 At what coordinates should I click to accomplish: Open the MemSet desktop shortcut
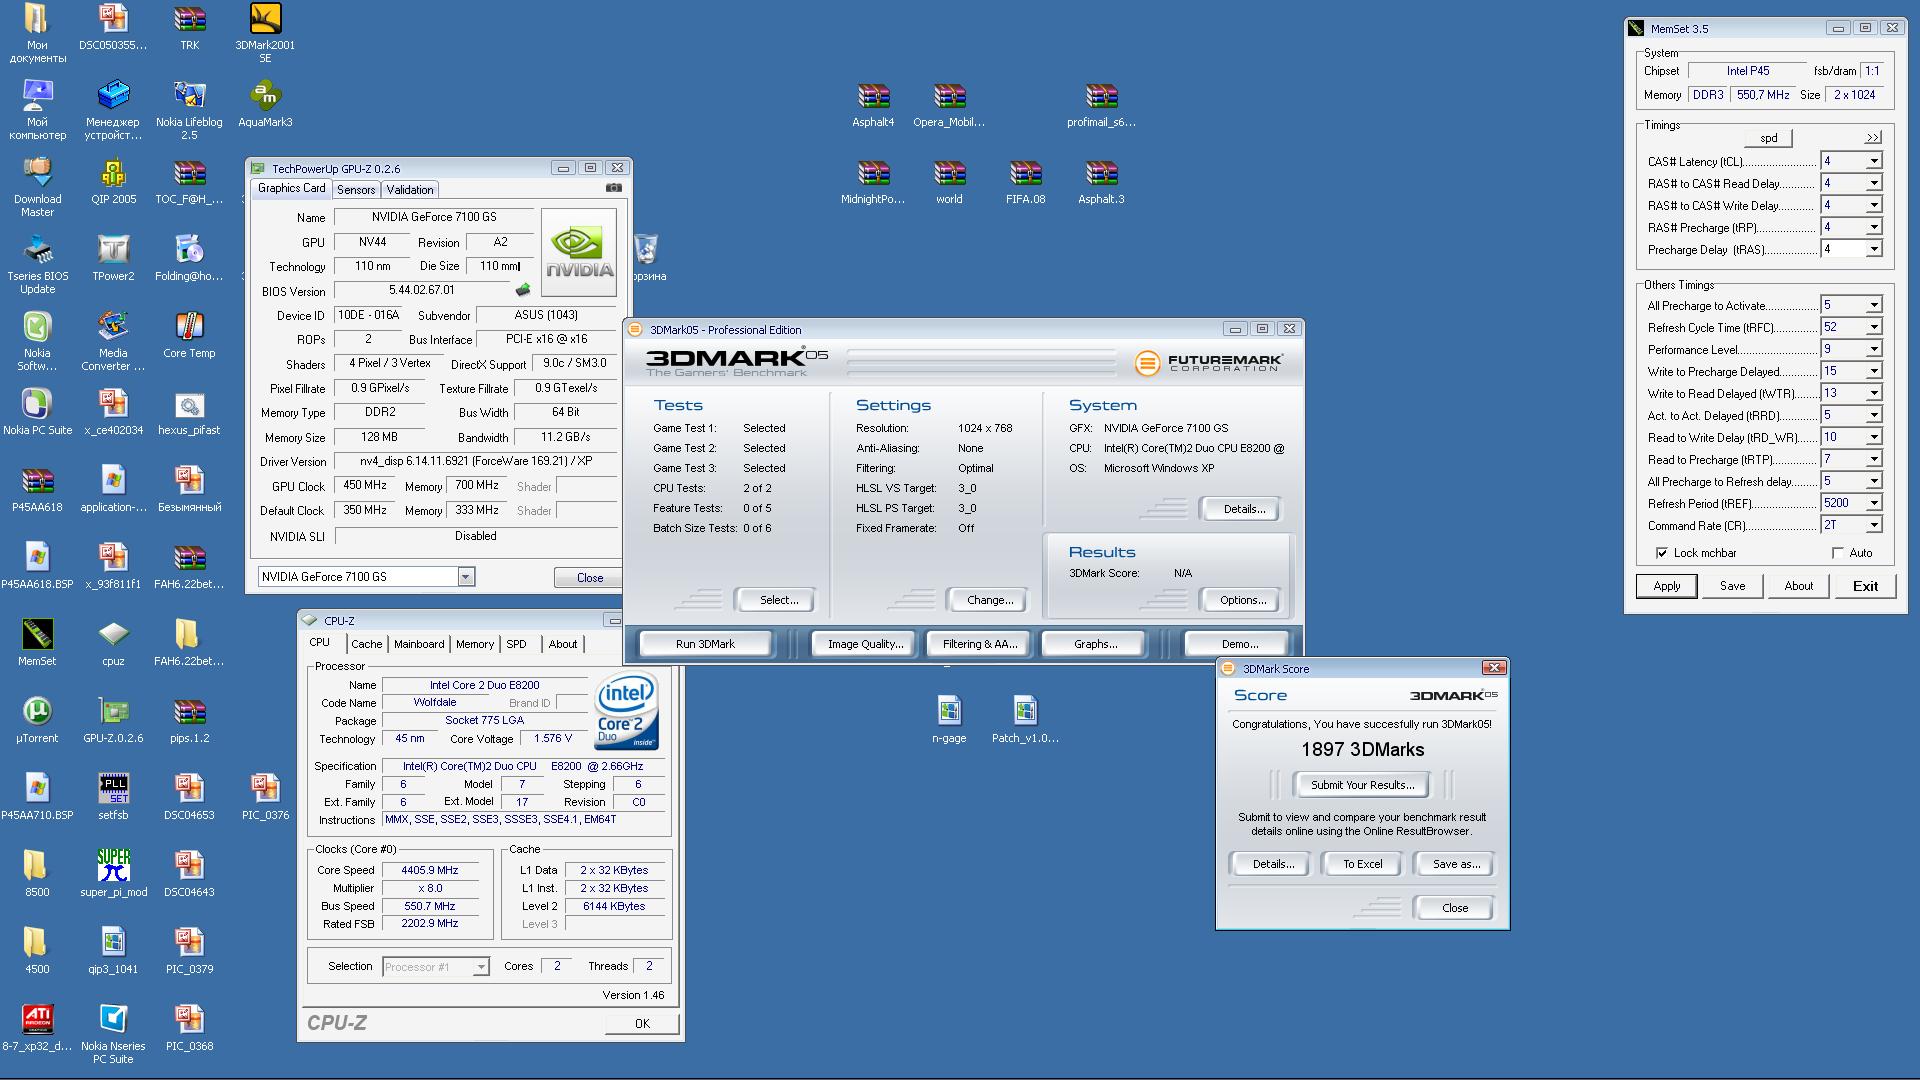37,643
